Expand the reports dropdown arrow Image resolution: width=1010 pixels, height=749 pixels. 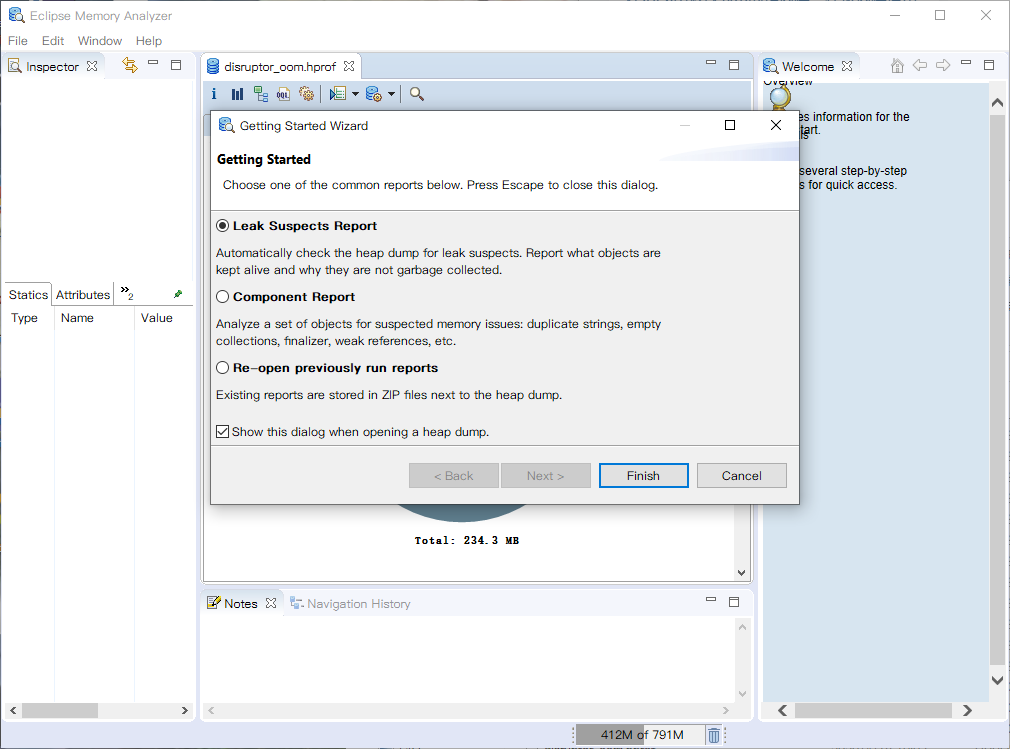[x=355, y=94]
